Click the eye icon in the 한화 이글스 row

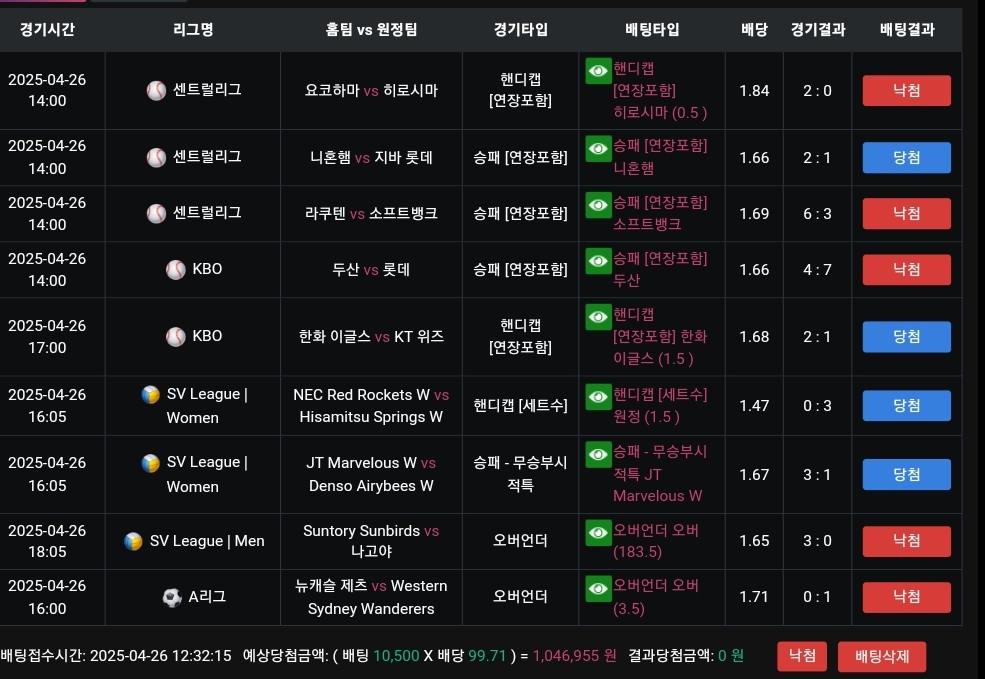point(598,317)
